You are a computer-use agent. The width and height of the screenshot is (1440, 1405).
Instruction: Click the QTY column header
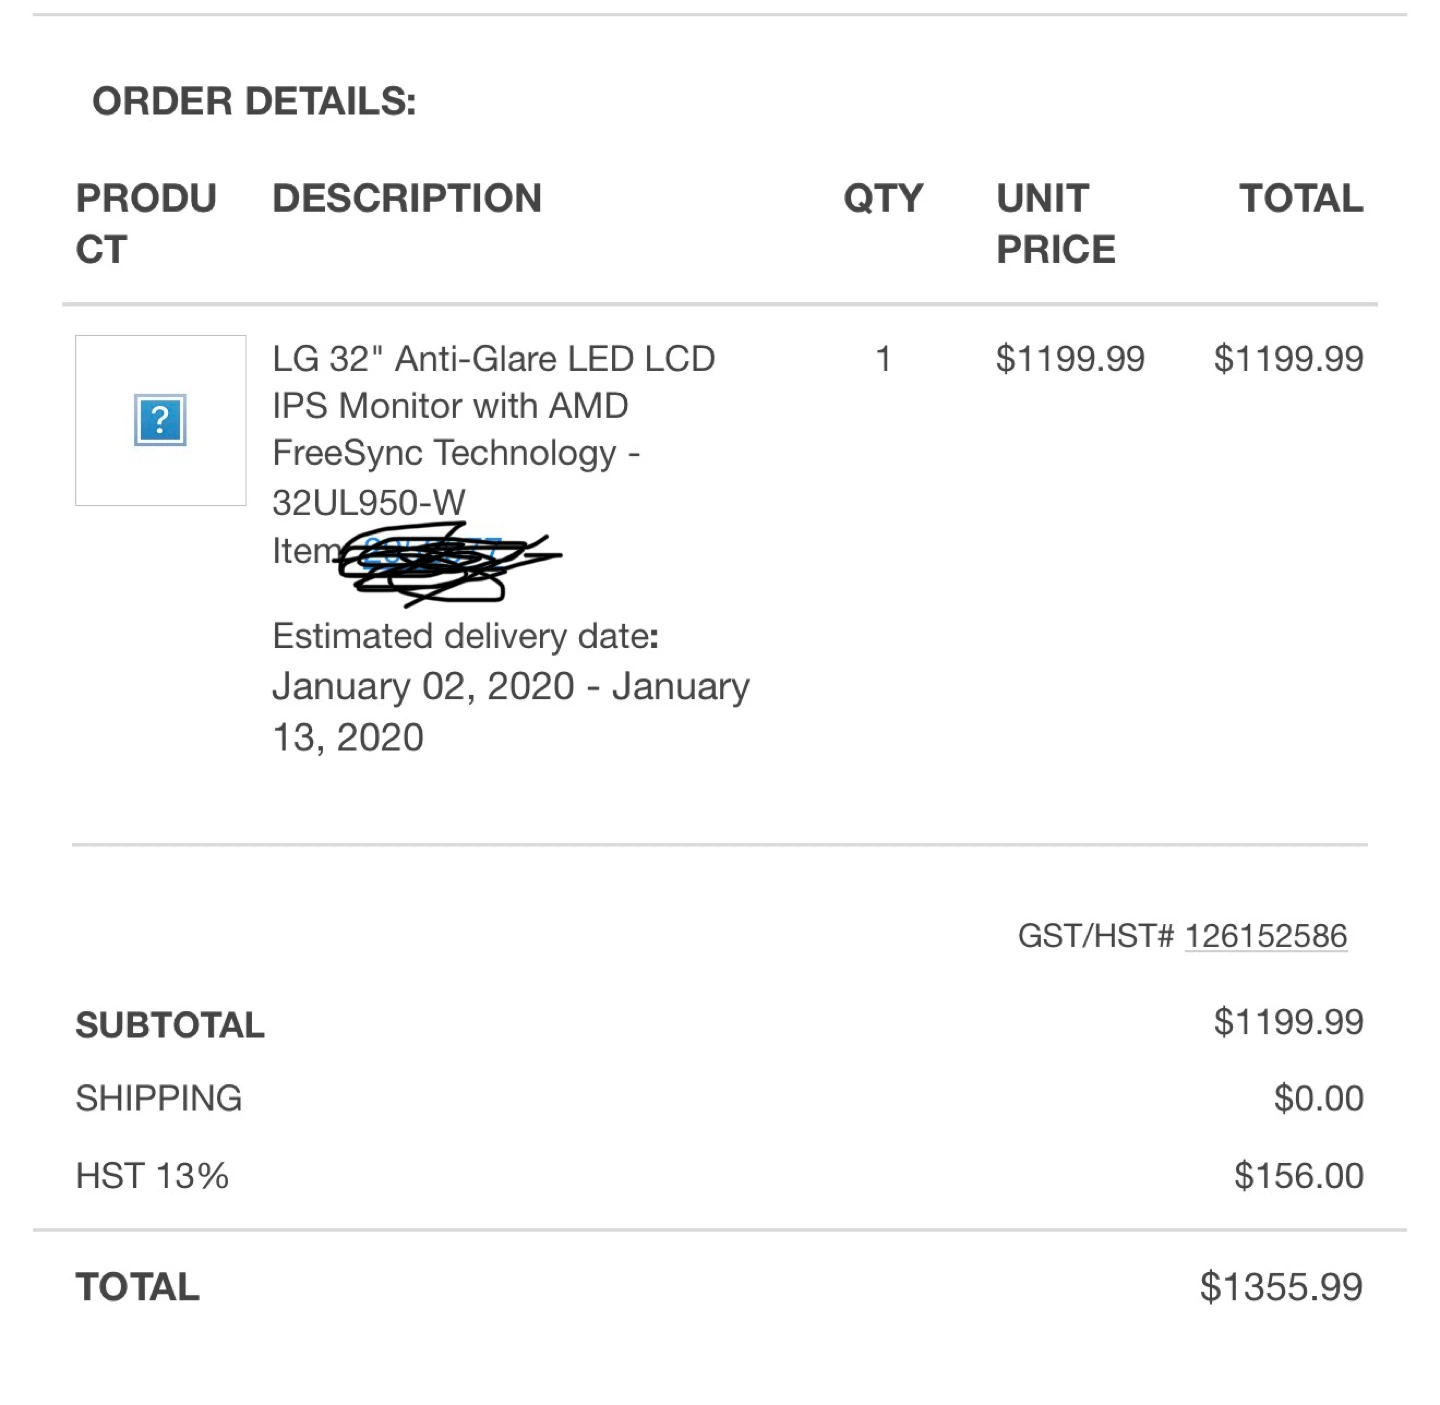(883, 198)
